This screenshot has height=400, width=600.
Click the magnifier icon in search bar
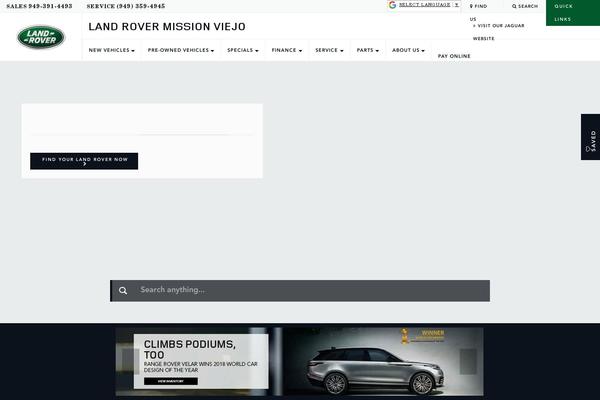pos(123,291)
